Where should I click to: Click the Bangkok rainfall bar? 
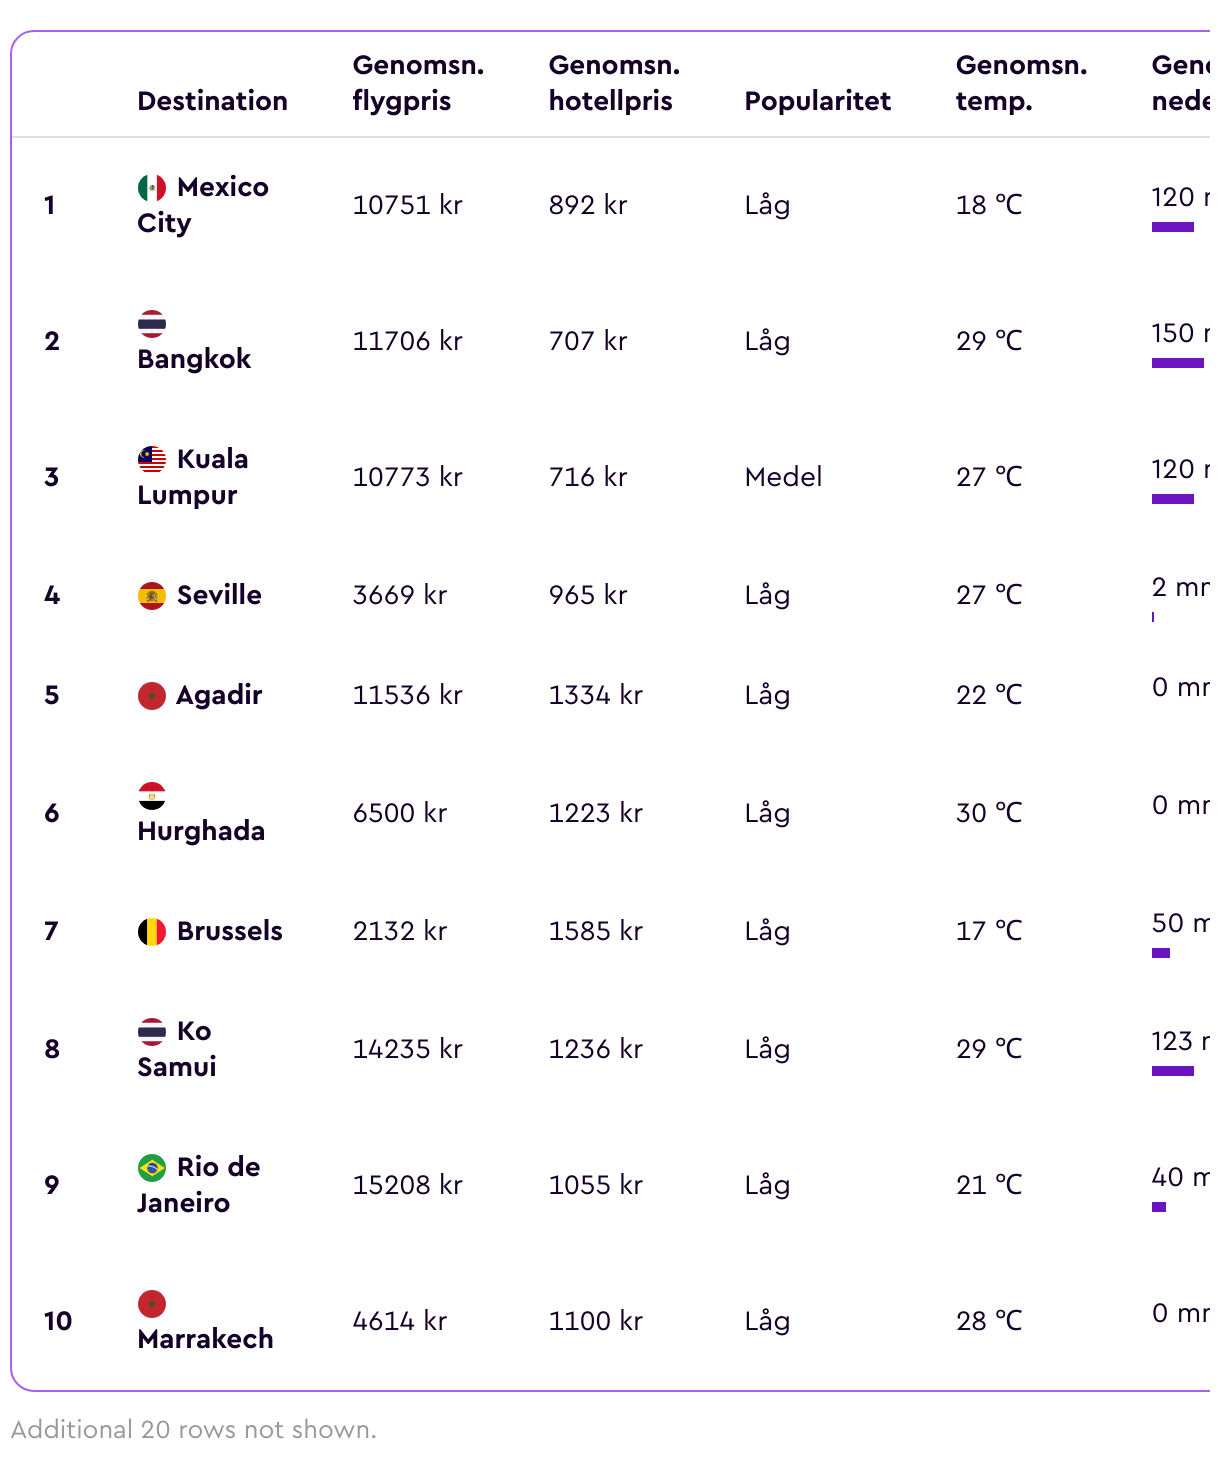click(1177, 363)
